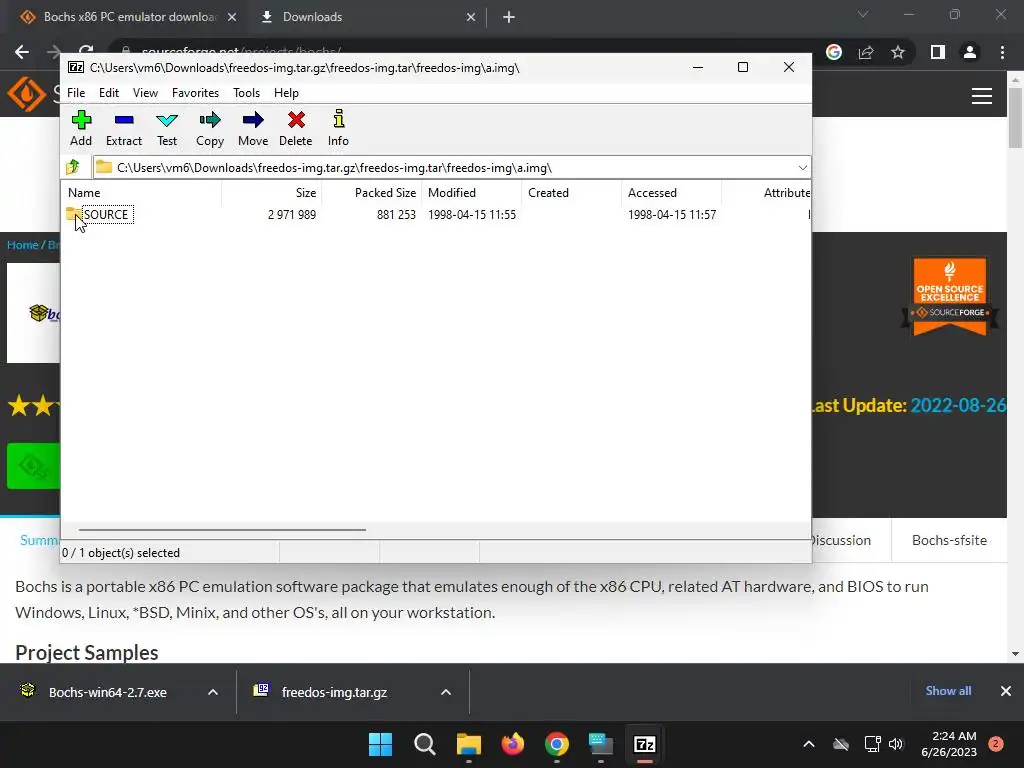Sort by the Name column header
This screenshot has height=768, width=1024.
(142, 193)
